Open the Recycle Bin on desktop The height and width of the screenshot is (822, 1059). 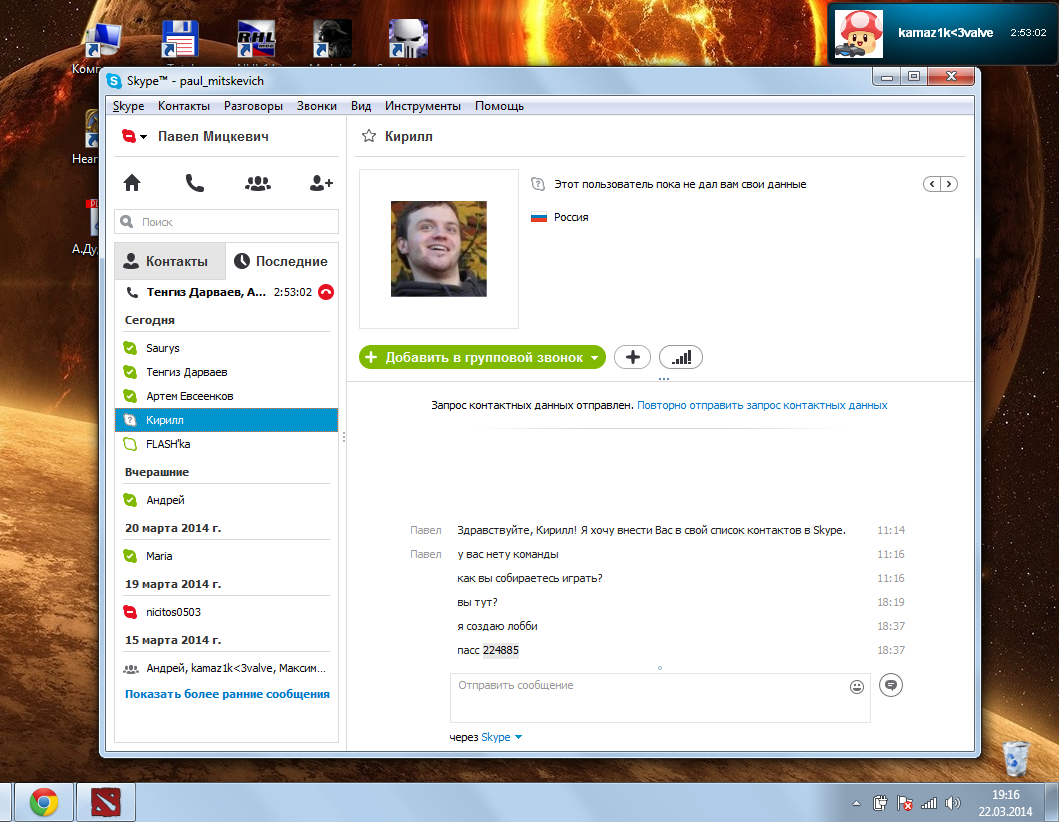point(1015,757)
